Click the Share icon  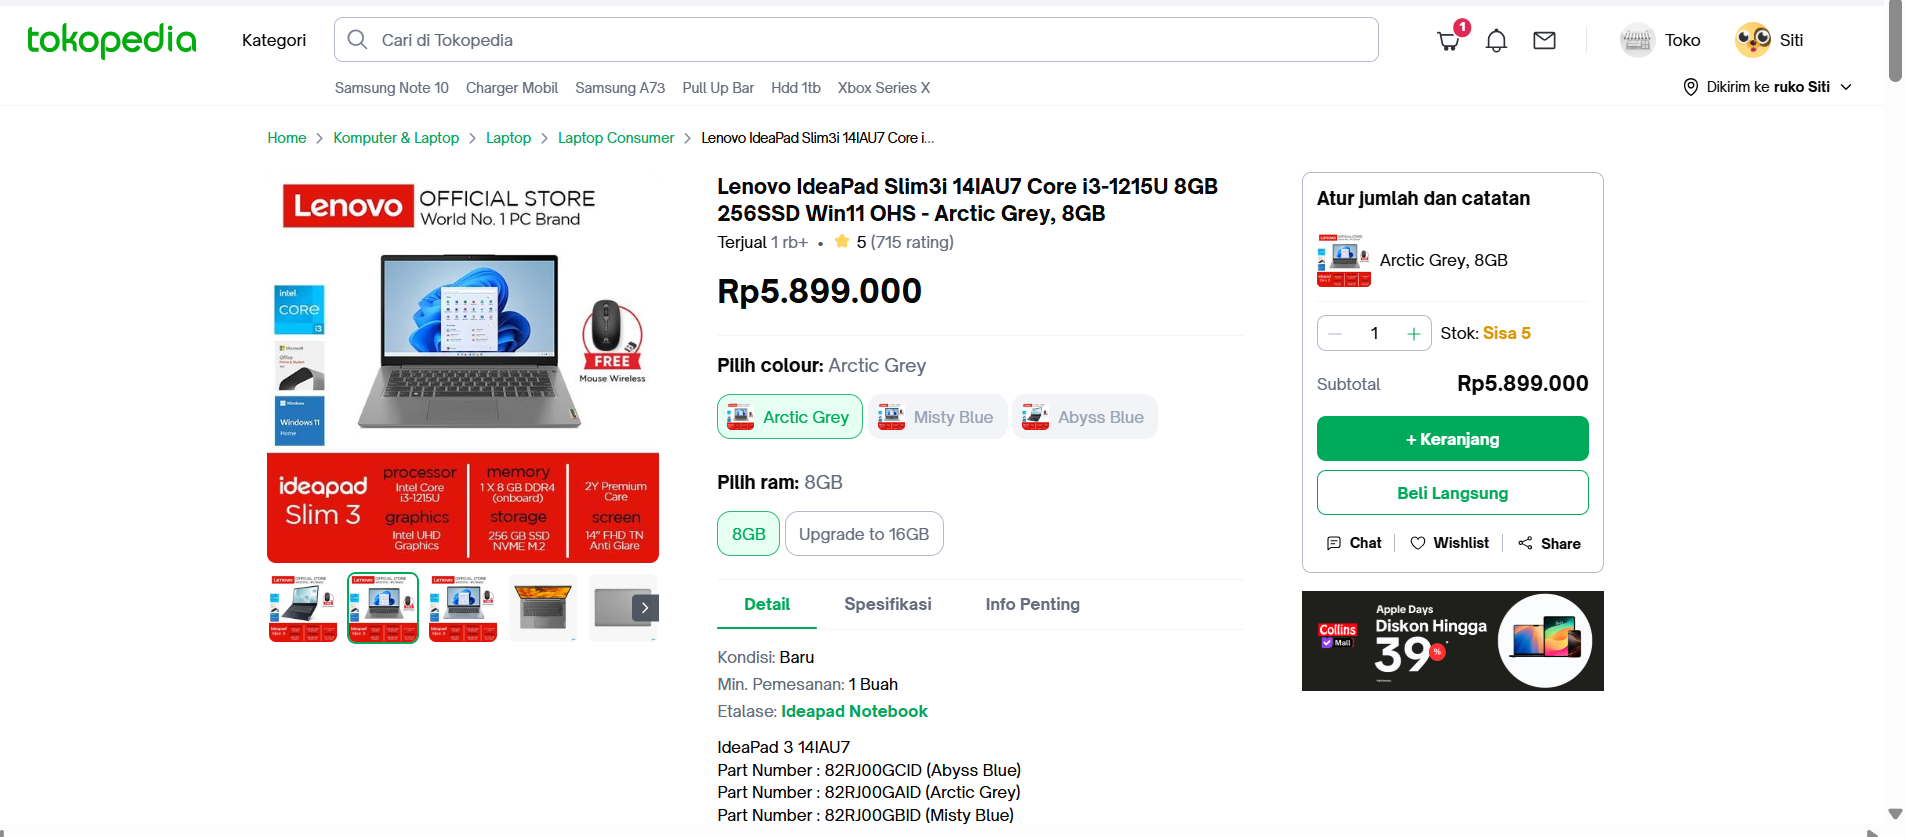click(x=1525, y=543)
